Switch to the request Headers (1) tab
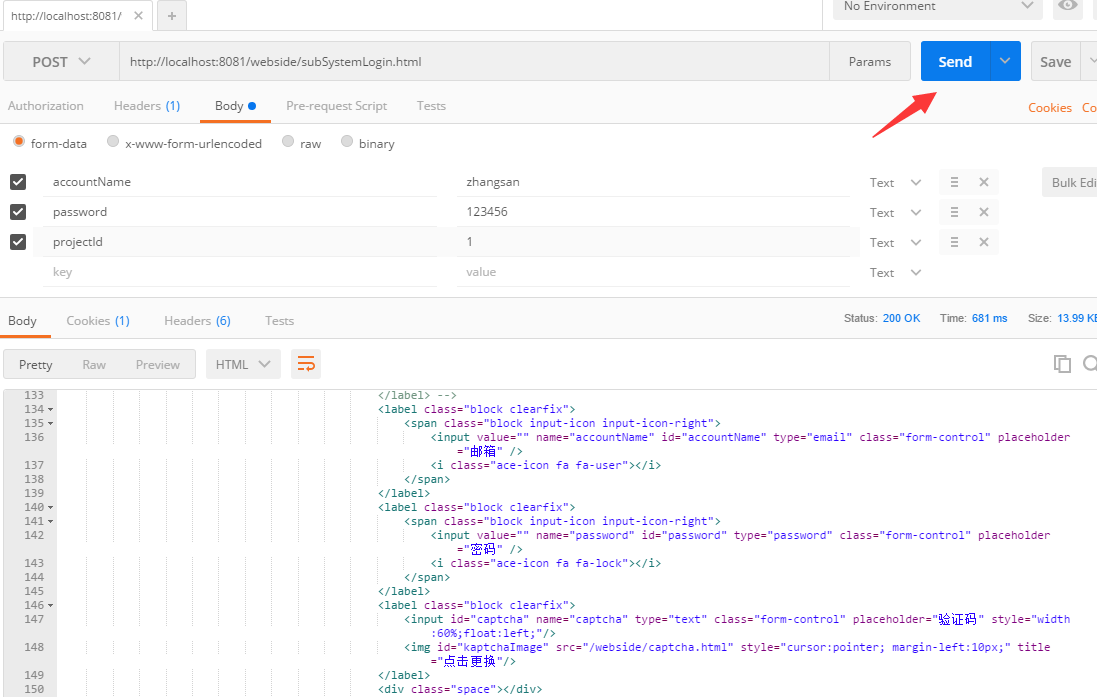The width and height of the screenshot is (1097, 697). pyautogui.click(x=147, y=106)
